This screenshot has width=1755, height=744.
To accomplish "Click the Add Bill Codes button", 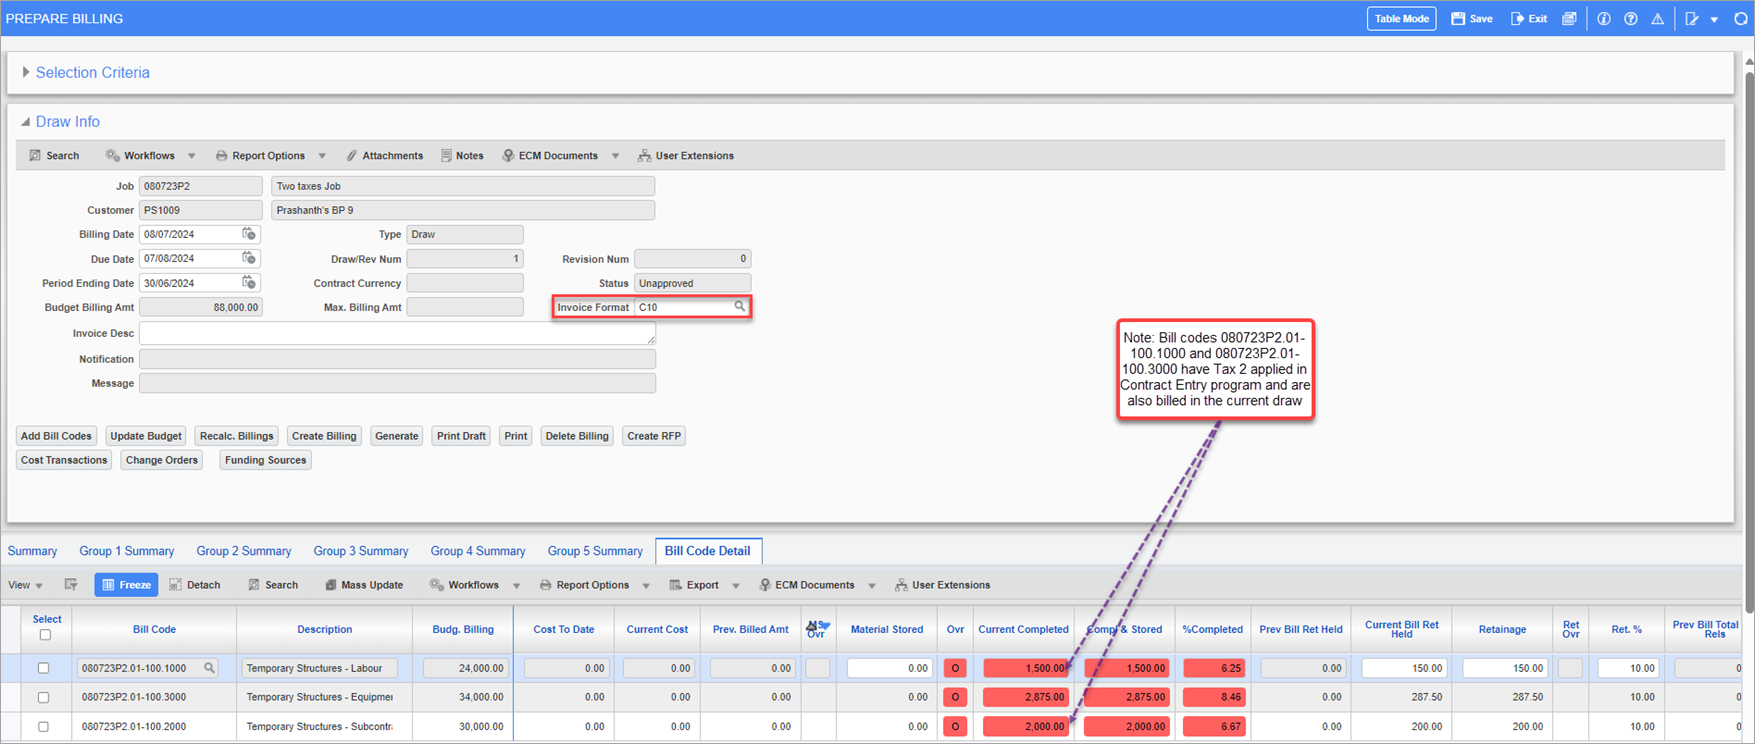I will point(56,436).
